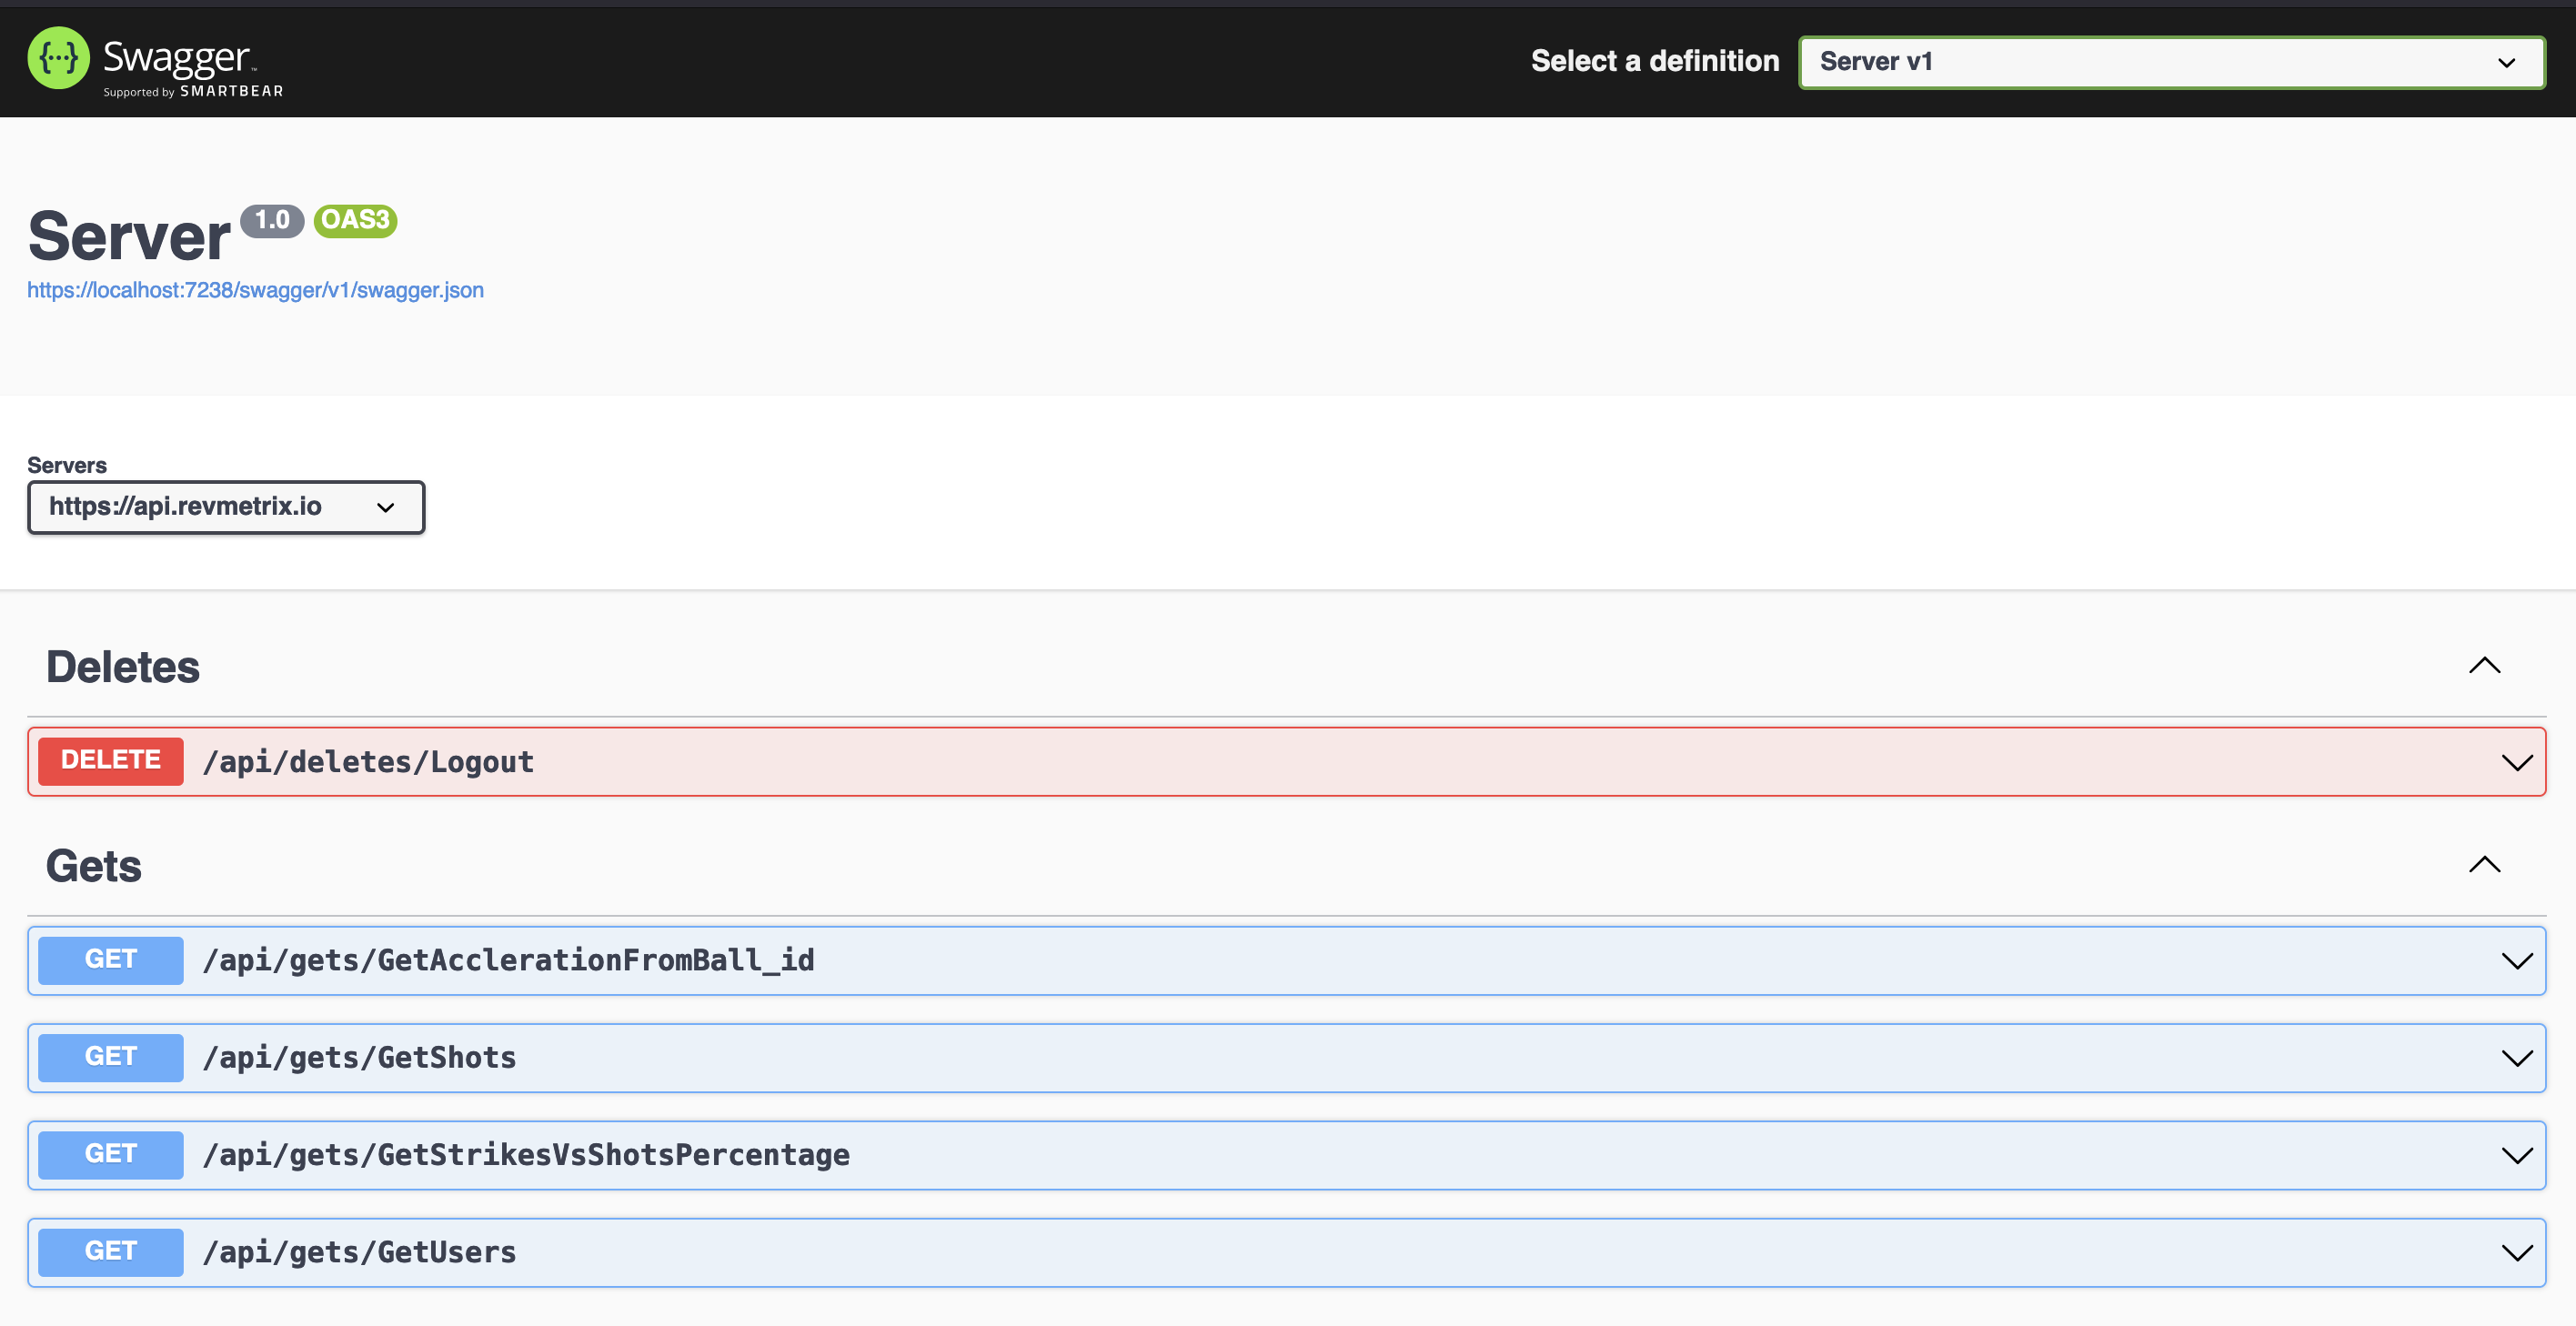
Task: Click GET badge for GetAcclerationFromBall_id
Action: pos(111,960)
